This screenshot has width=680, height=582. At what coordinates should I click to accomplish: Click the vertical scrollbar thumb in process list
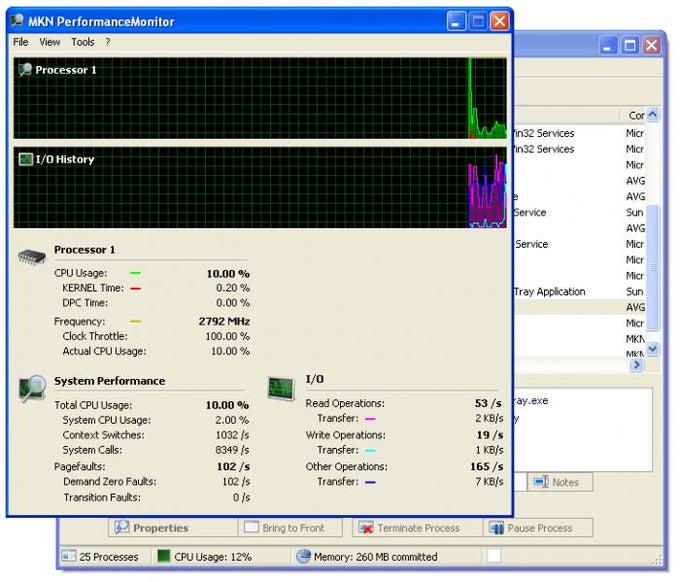pos(653,268)
